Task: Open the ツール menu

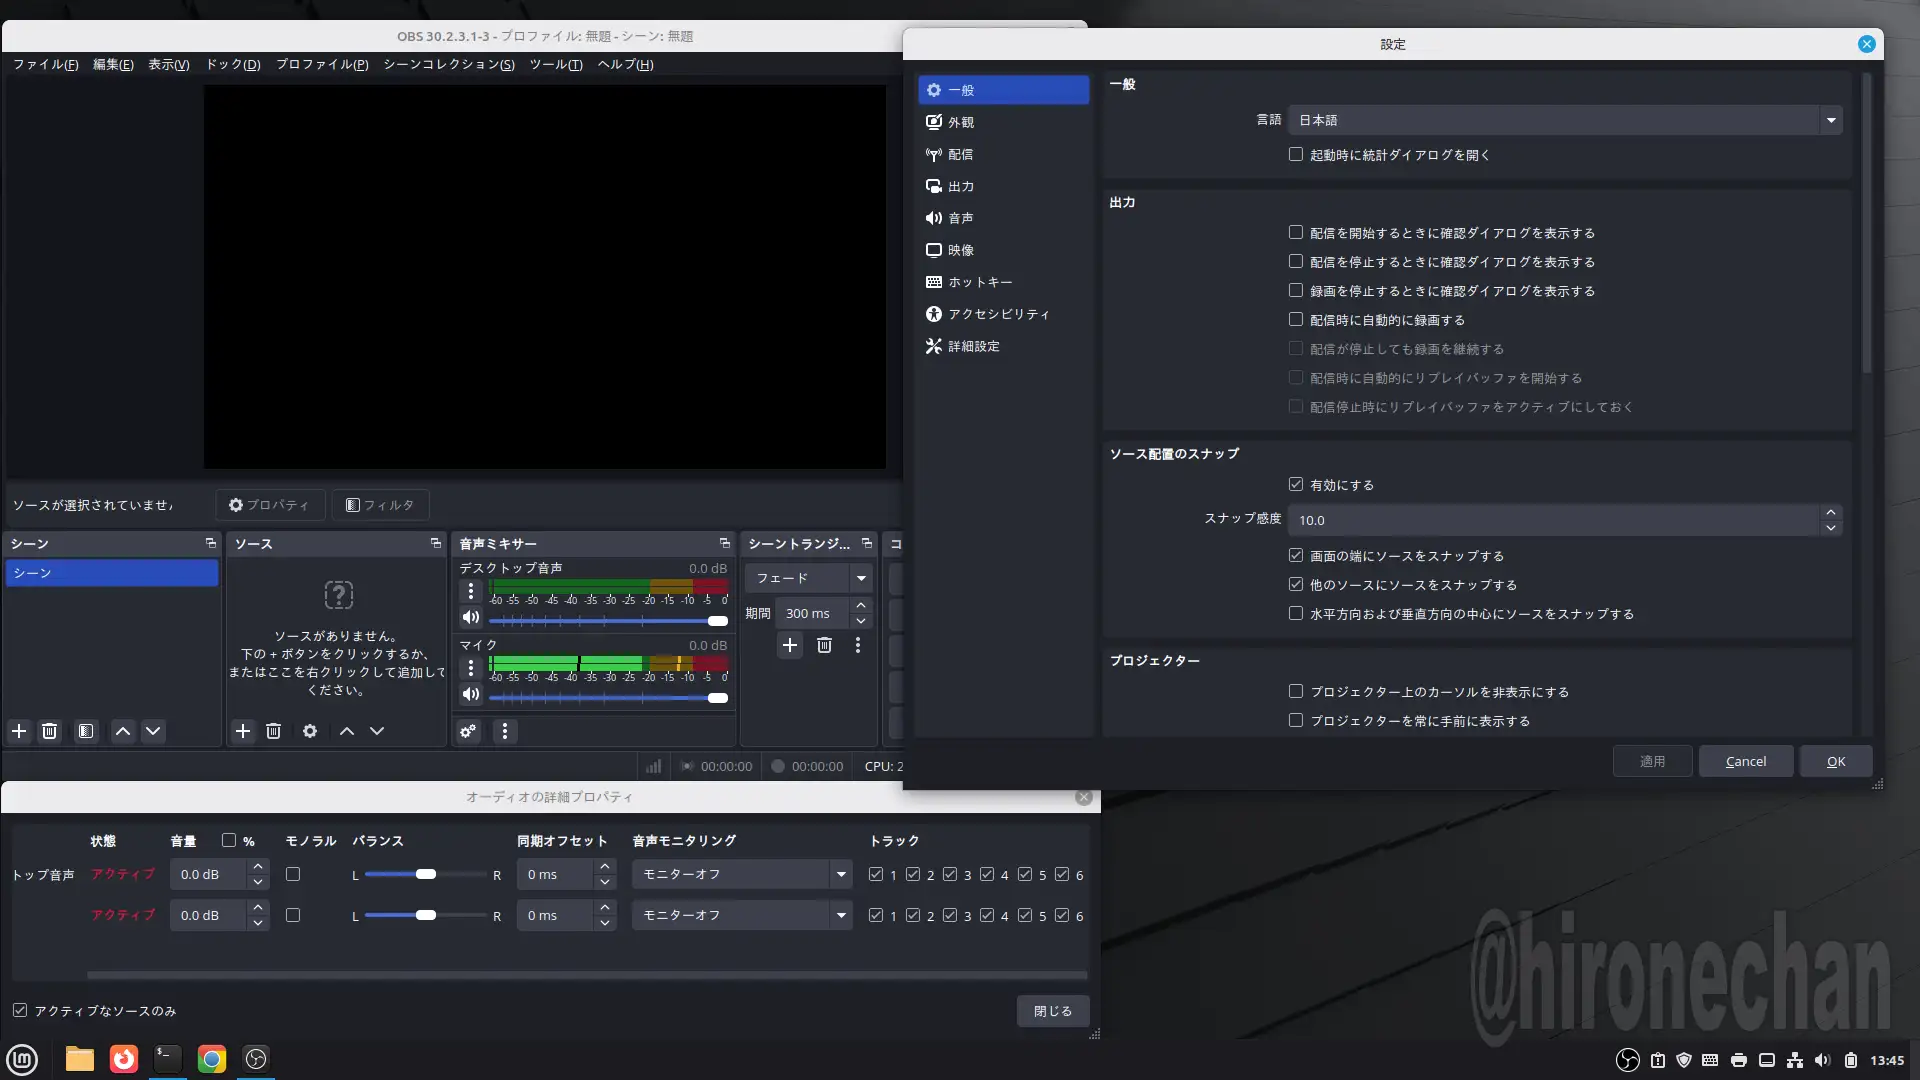Action: (555, 64)
